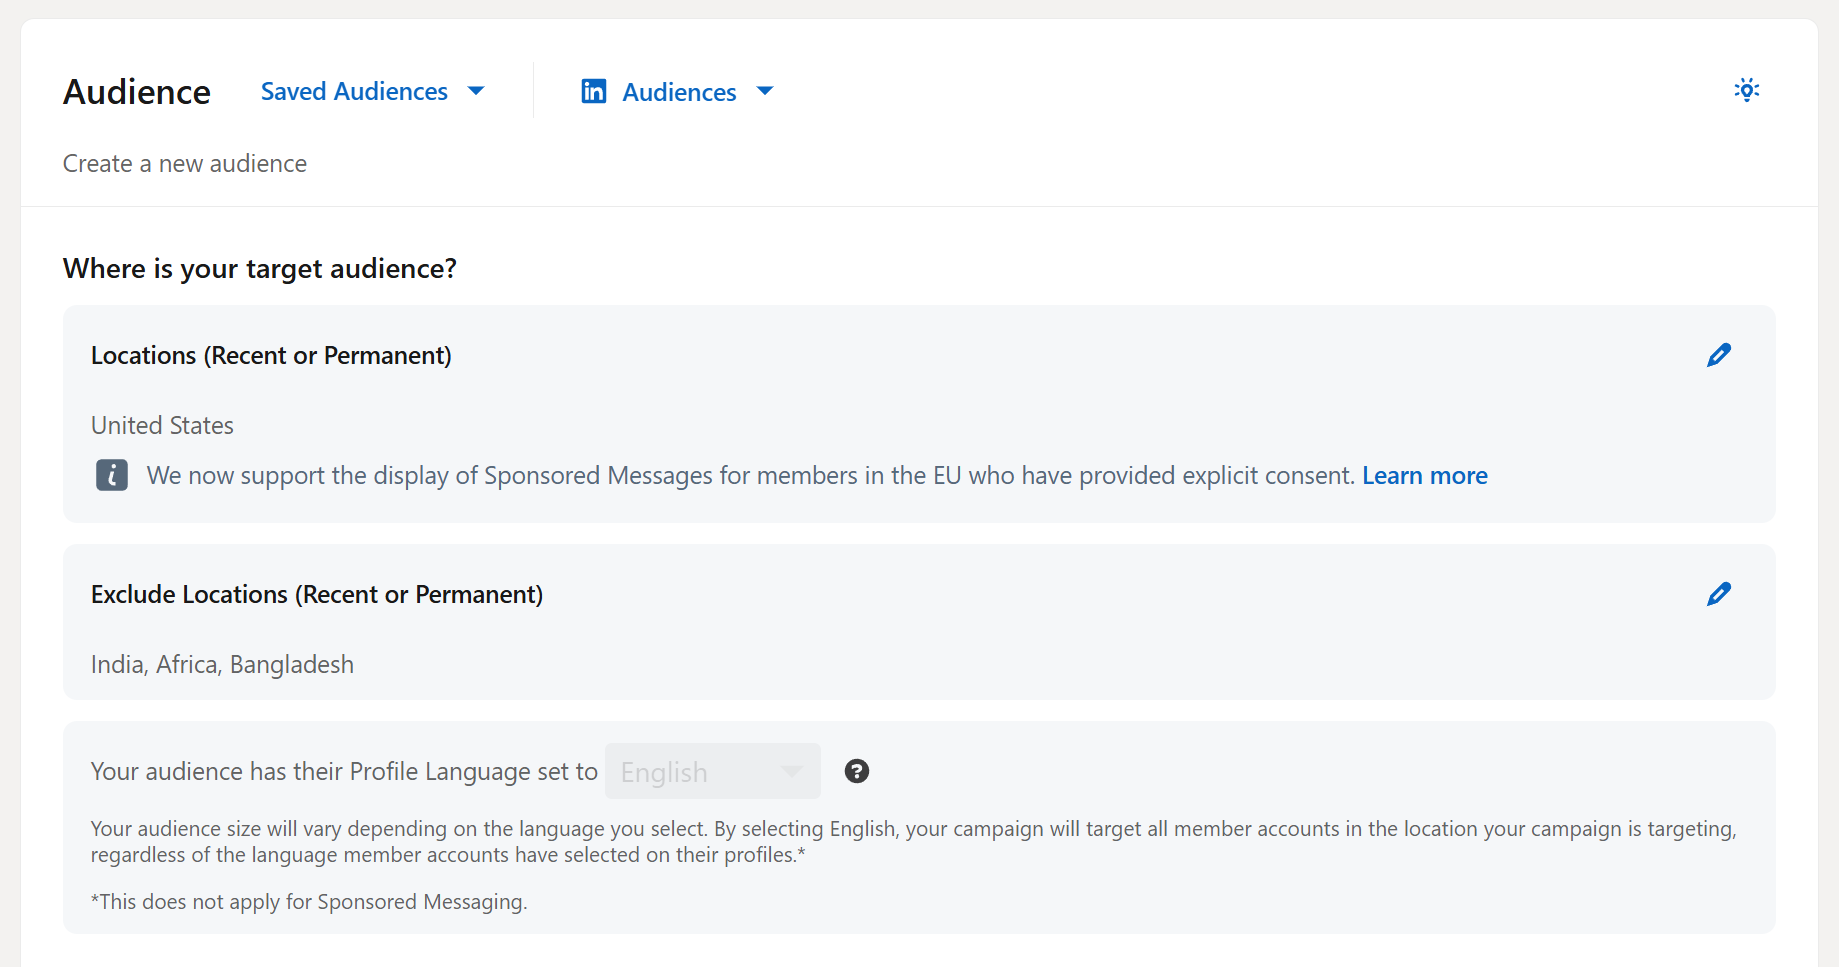Image resolution: width=1839 pixels, height=967 pixels.
Task: Click the lightbulb tips icon
Action: pos(1746,90)
